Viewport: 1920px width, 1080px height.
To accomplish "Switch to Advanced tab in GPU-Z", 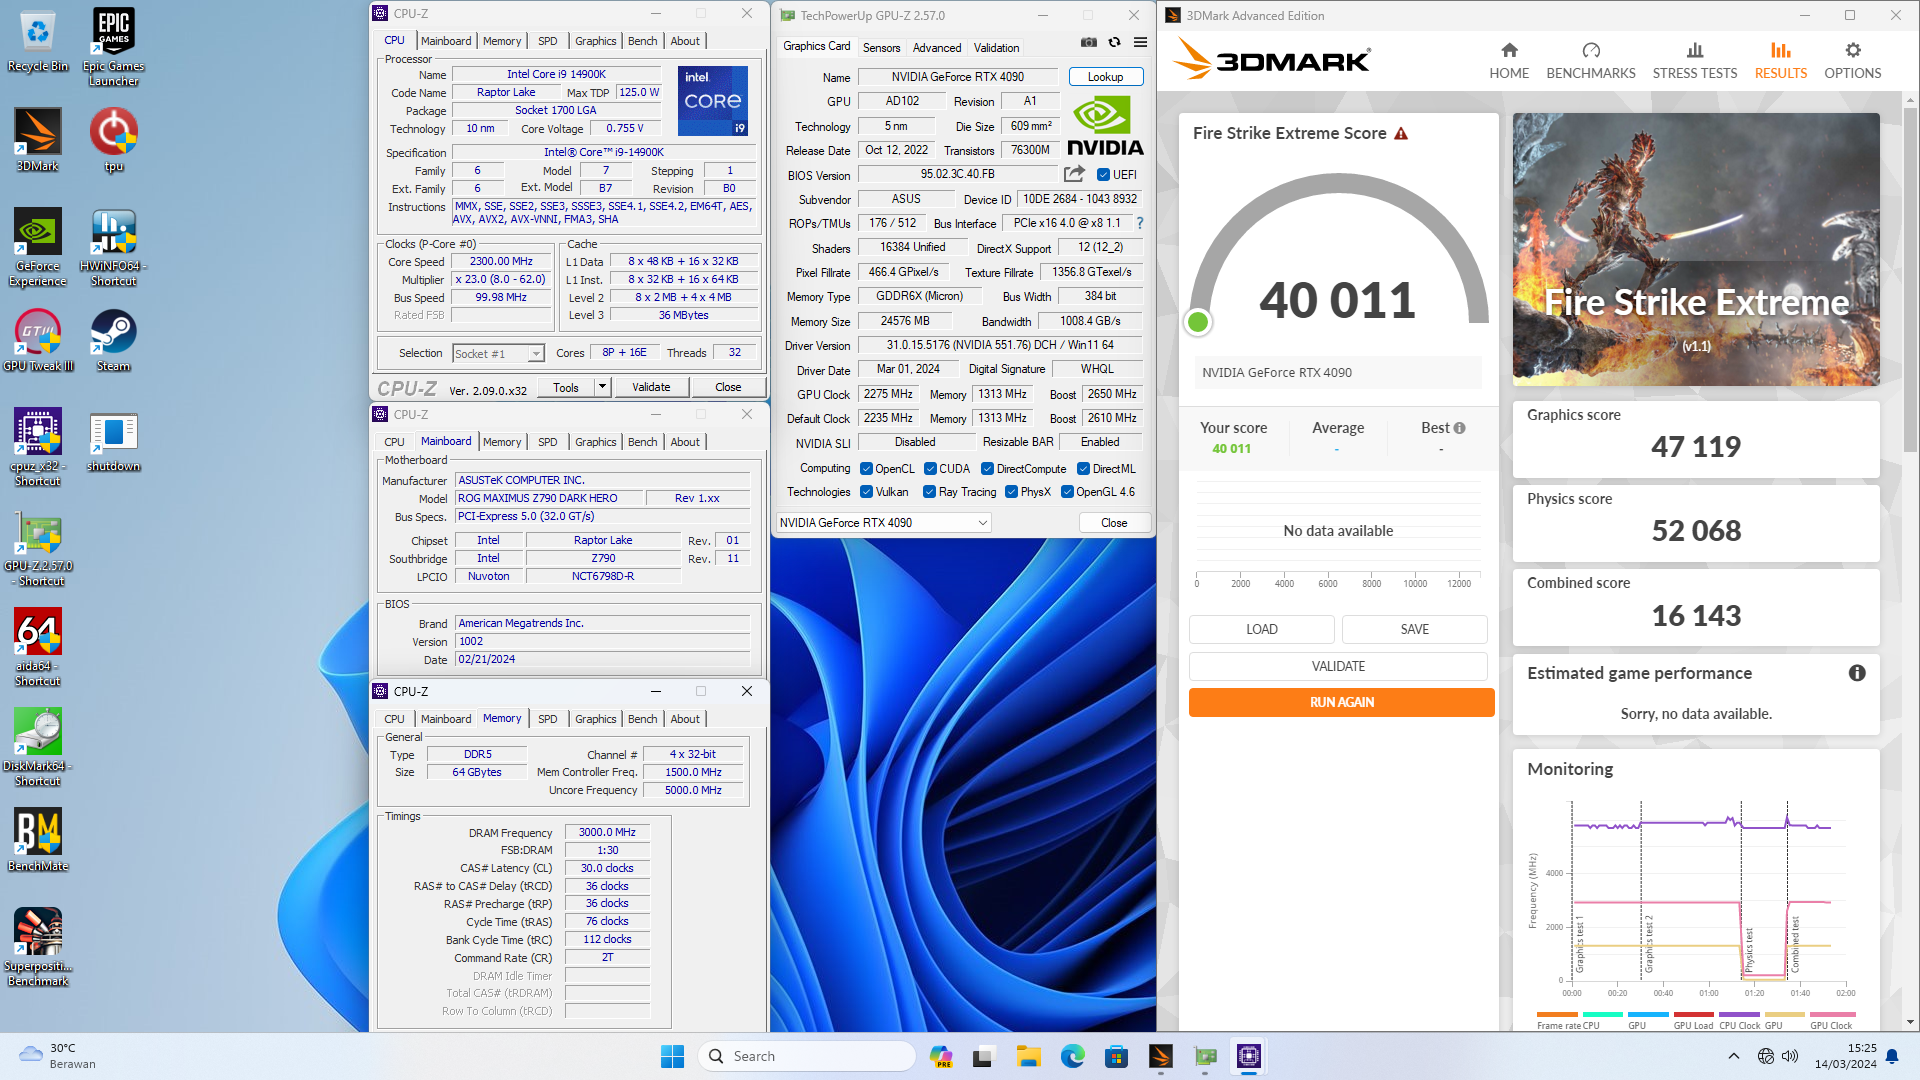I will pyautogui.click(x=937, y=47).
